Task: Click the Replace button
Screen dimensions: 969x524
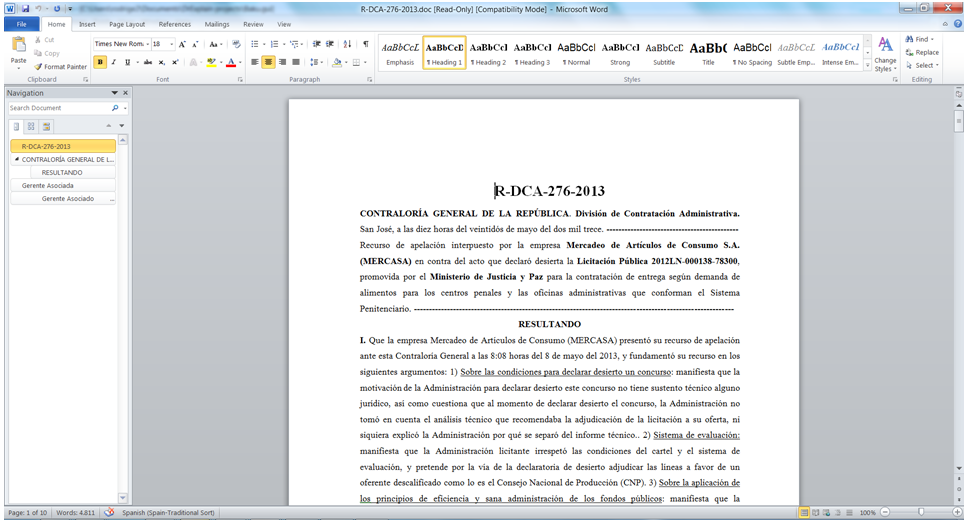Action: tap(922, 53)
